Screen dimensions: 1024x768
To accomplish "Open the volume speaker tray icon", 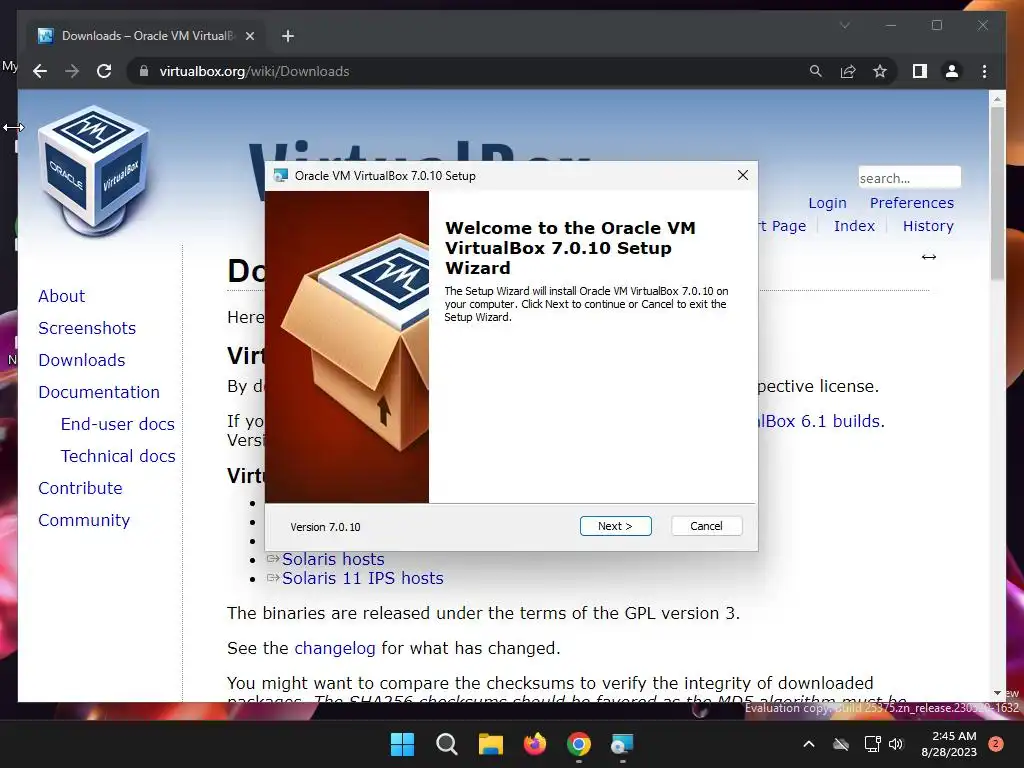I will [895, 744].
